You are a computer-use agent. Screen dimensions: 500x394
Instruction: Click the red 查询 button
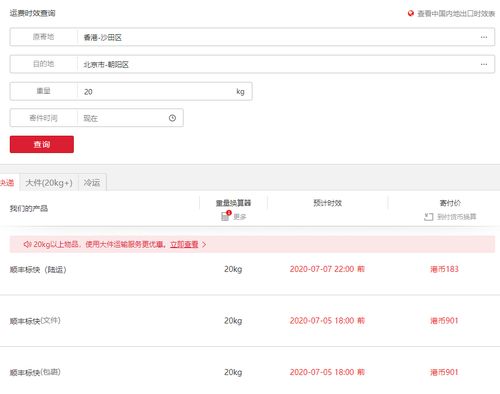[42, 144]
